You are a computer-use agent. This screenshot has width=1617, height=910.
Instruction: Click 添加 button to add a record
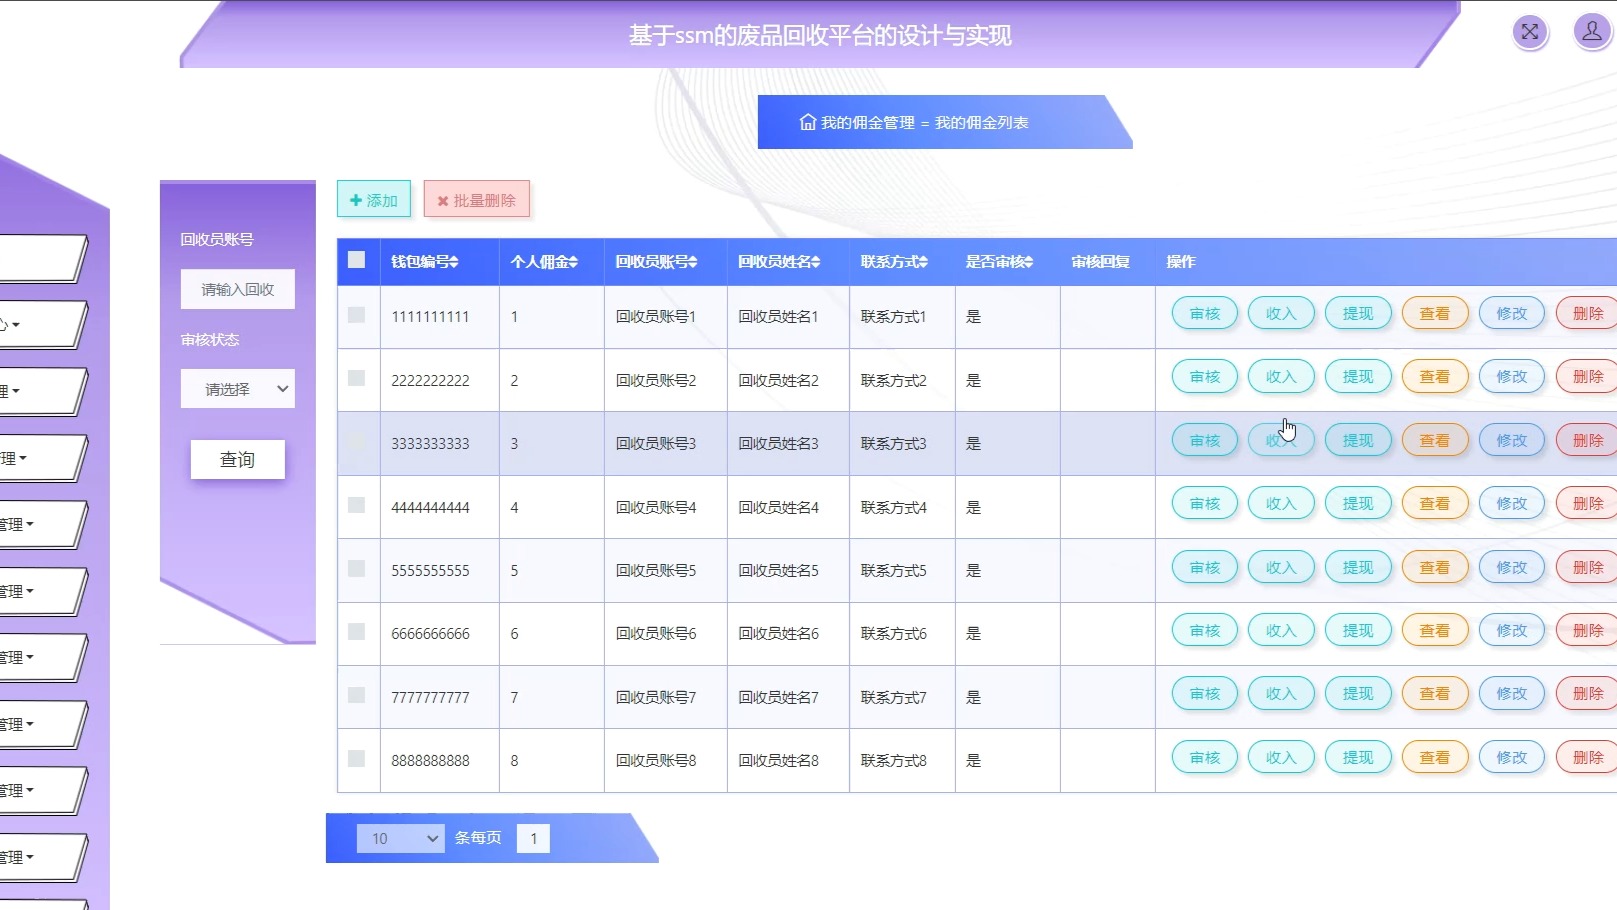(x=374, y=200)
